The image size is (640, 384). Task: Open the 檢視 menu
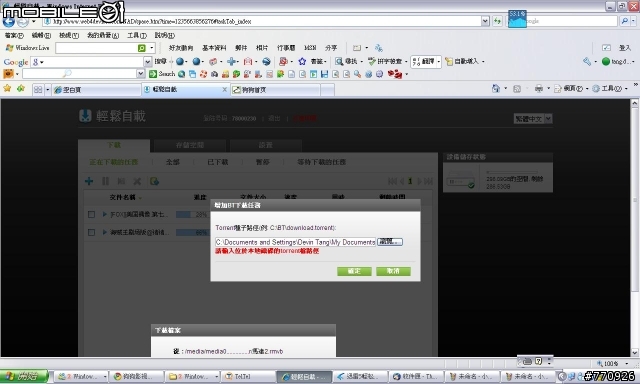click(69, 36)
